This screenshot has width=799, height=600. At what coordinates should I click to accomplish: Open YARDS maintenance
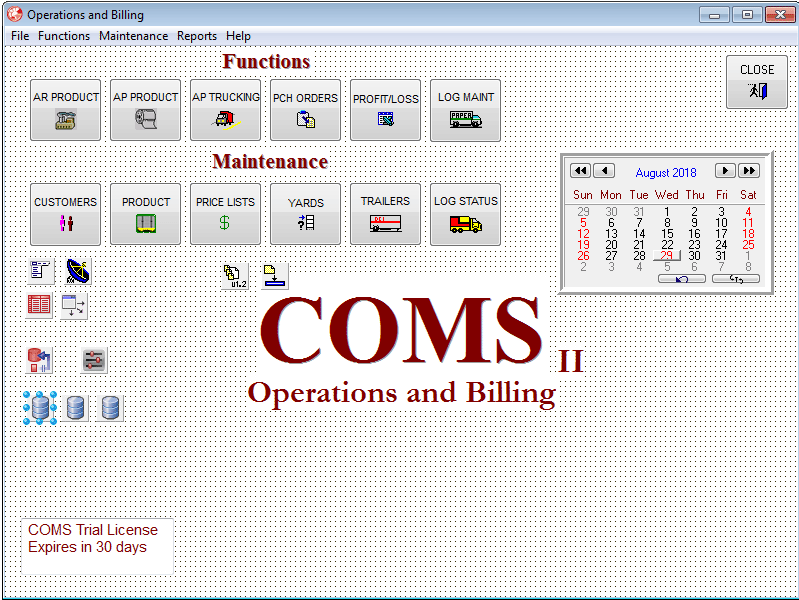(x=305, y=214)
